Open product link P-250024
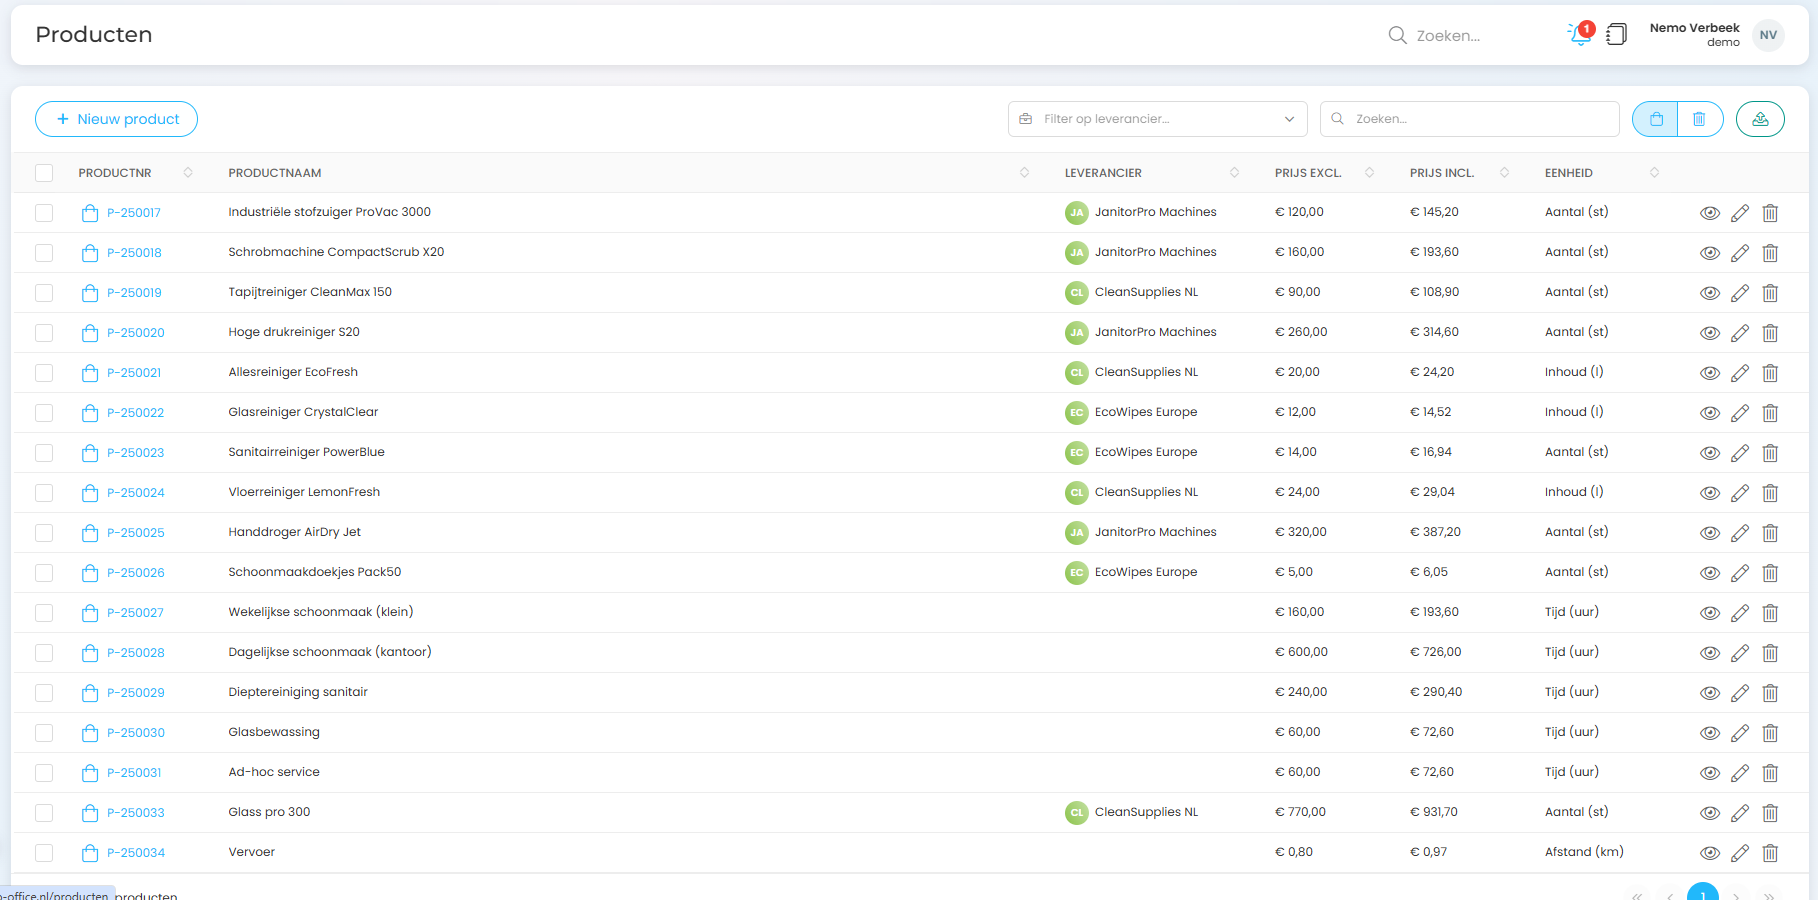Image resolution: width=1818 pixels, height=900 pixels. [136, 493]
